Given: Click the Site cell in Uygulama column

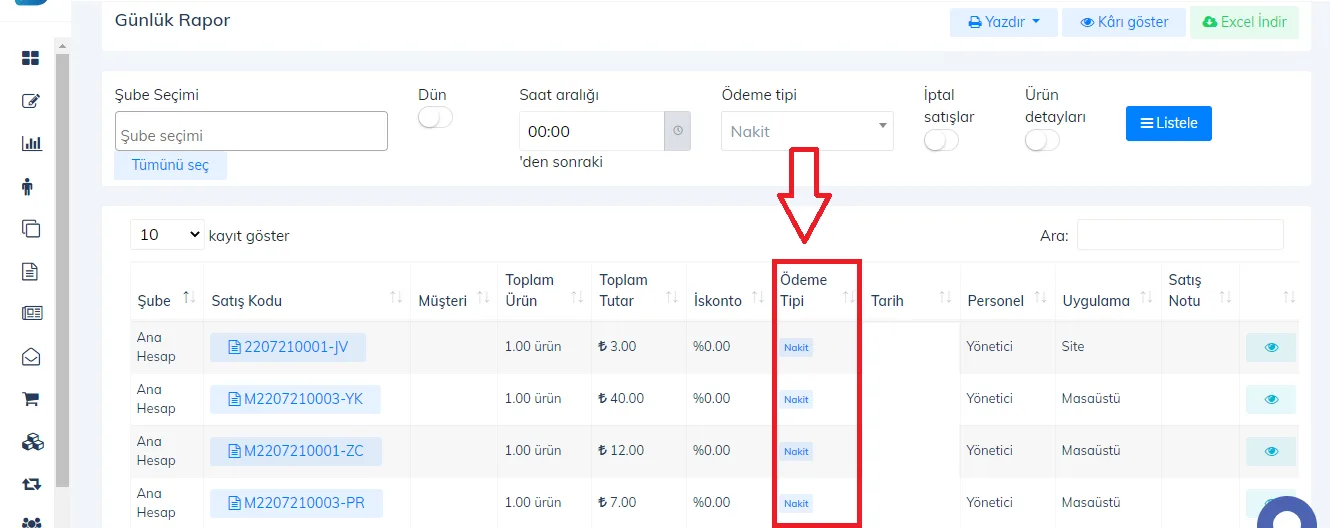Looking at the screenshot, I should 1108,347.
